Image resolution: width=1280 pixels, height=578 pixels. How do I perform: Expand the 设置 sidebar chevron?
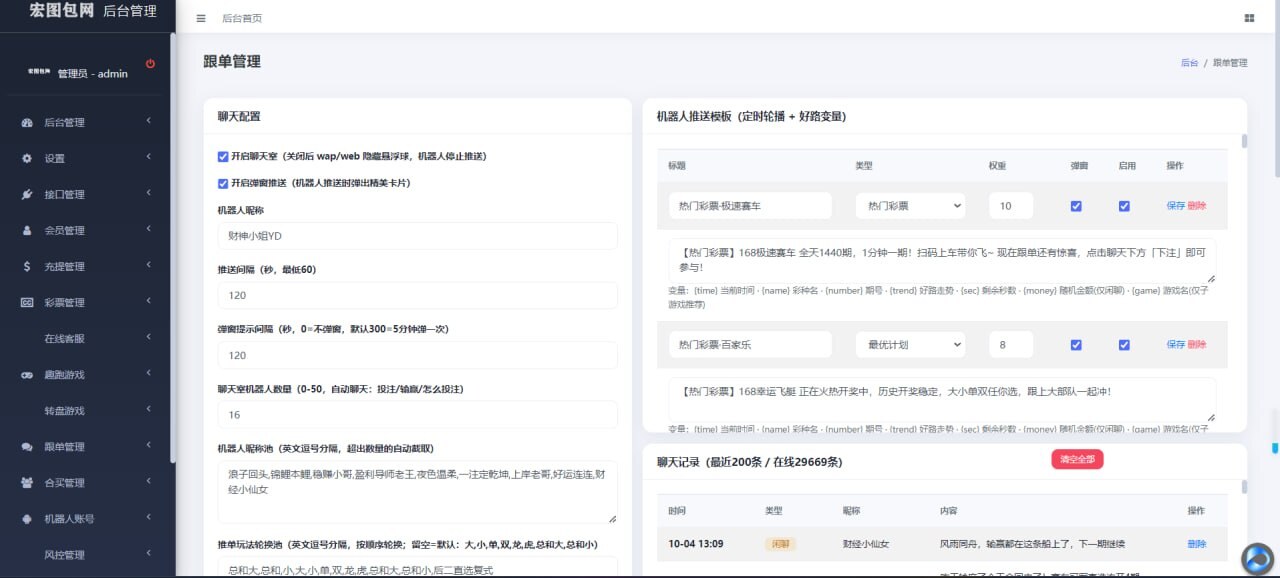pyautogui.click(x=148, y=158)
